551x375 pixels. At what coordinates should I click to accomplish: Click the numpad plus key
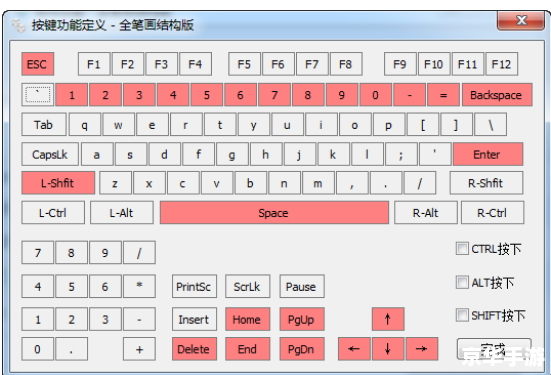tap(140, 349)
